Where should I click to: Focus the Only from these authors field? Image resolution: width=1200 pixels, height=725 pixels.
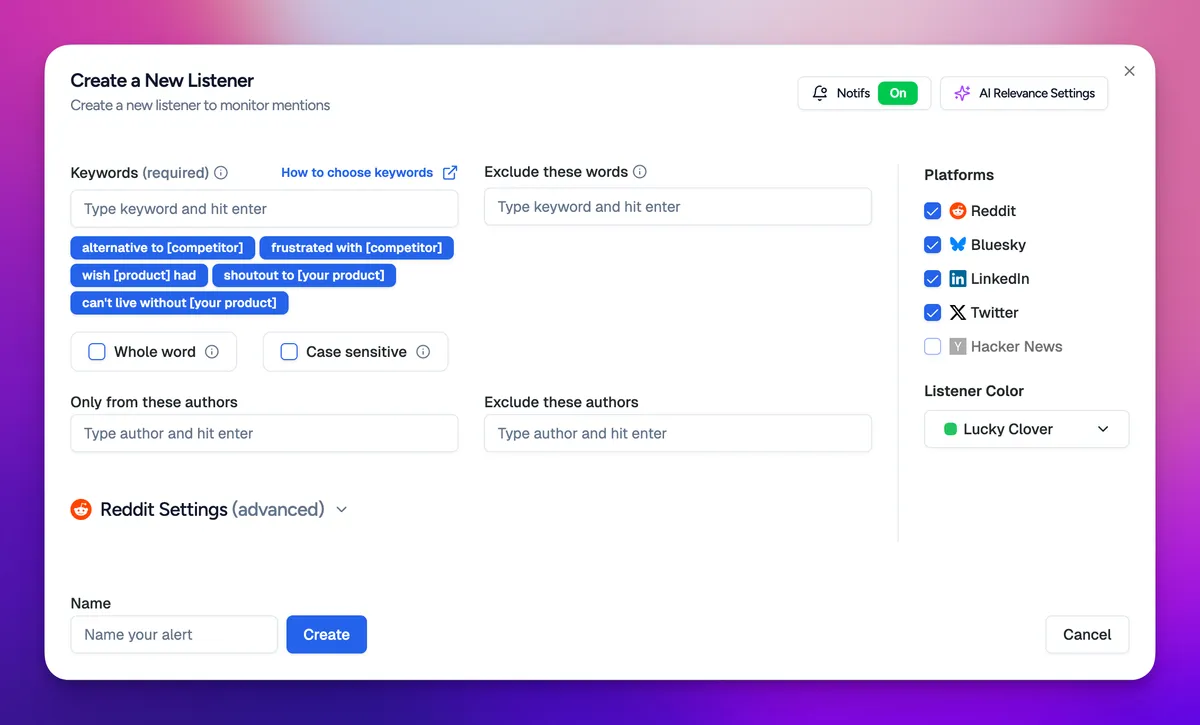click(264, 434)
